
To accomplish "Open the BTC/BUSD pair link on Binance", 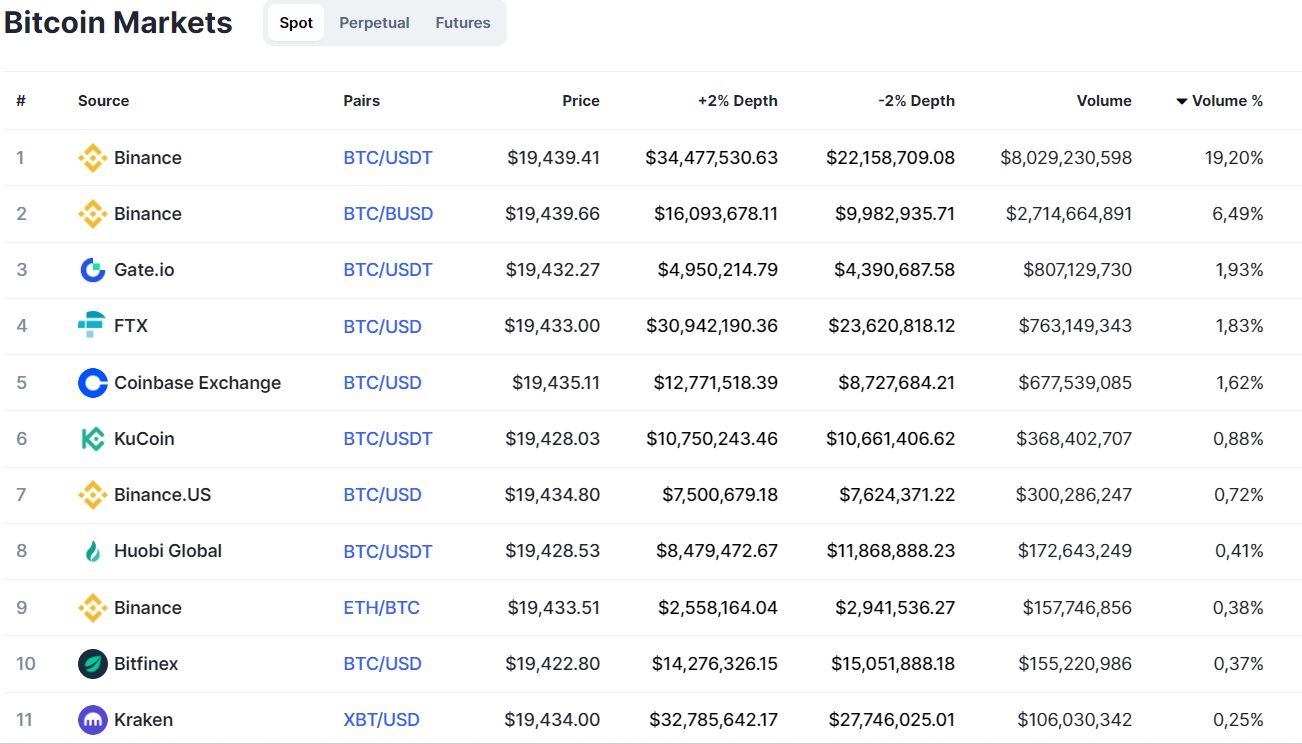I will coord(388,214).
